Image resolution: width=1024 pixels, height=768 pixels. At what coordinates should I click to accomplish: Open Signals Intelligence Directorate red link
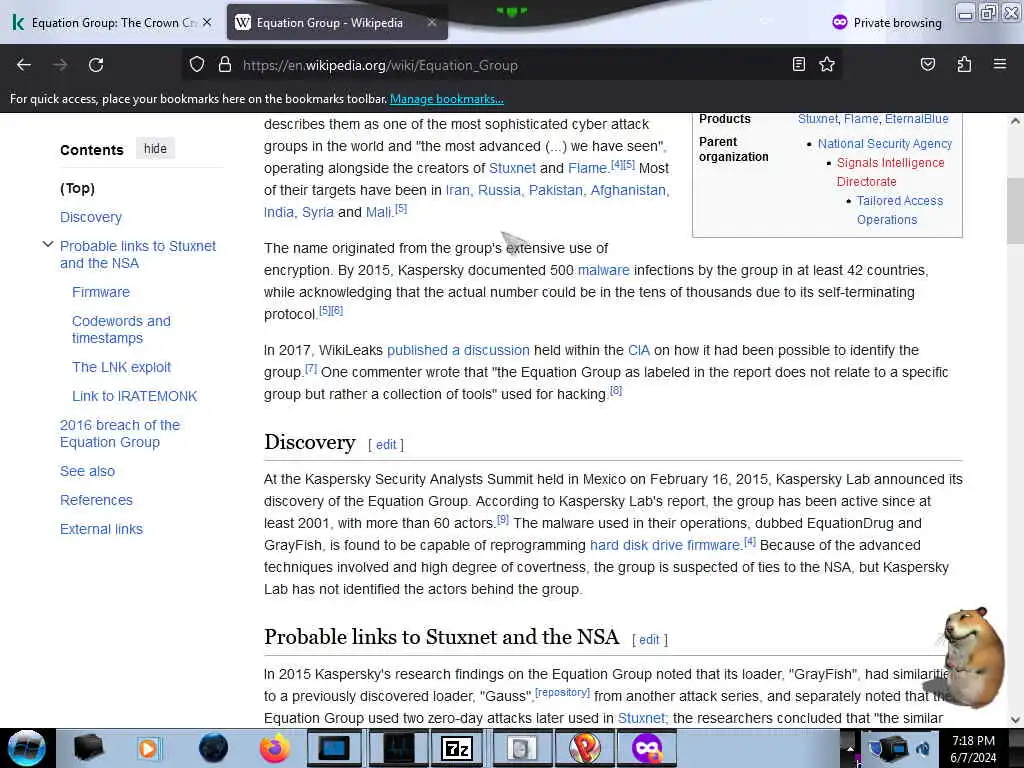coord(890,172)
